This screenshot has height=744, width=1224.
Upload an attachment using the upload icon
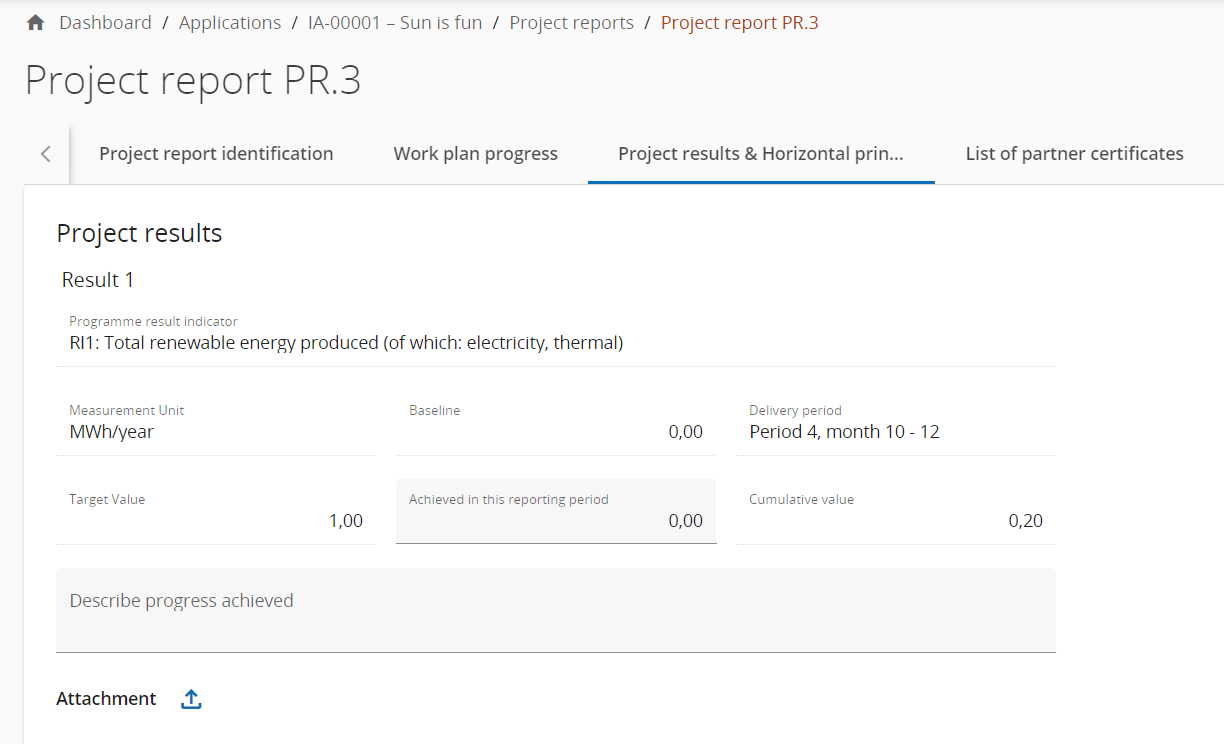191,700
